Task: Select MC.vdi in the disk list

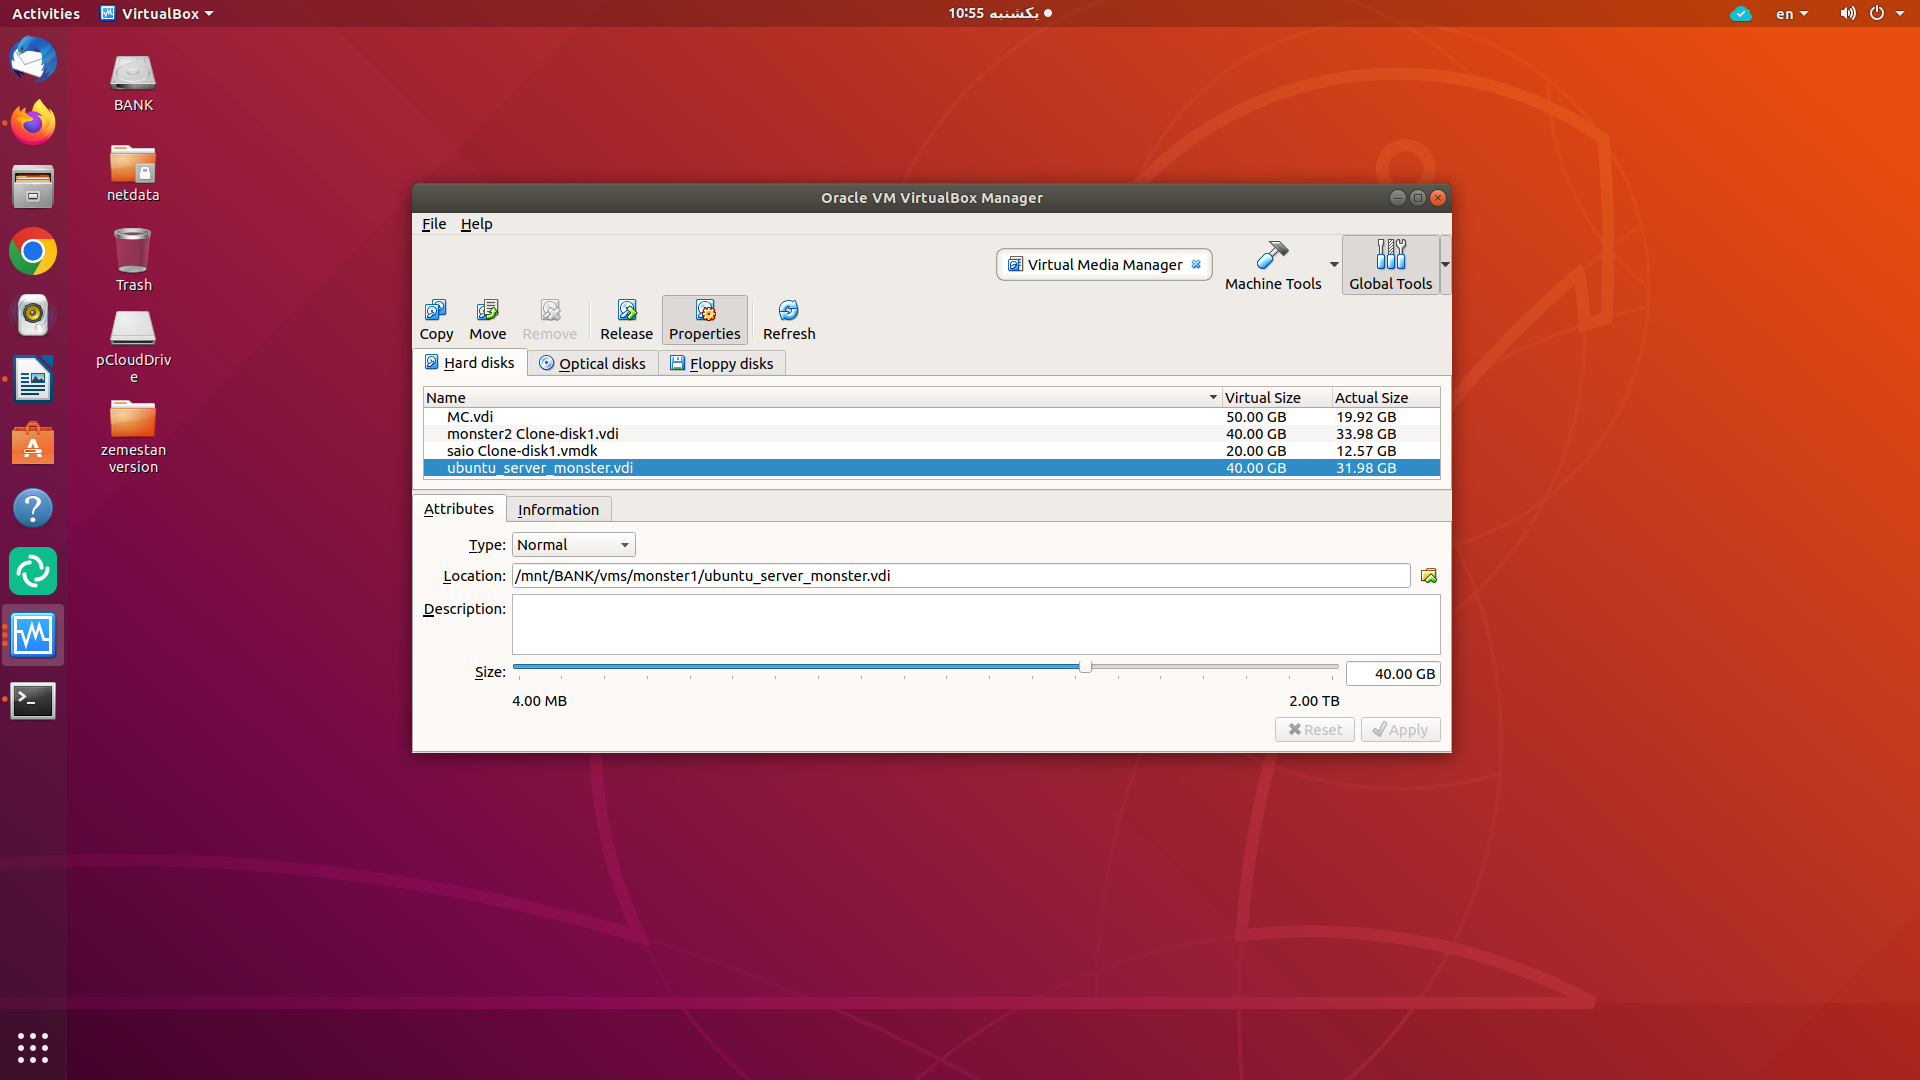Action: (470, 417)
